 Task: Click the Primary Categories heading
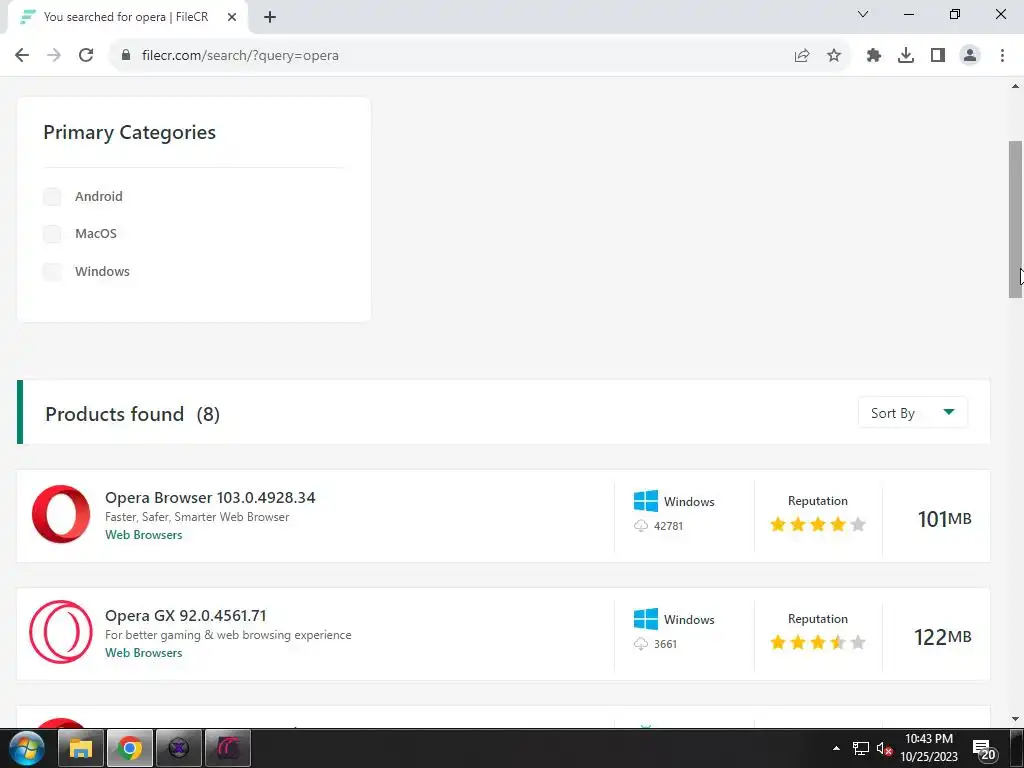(x=129, y=133)
